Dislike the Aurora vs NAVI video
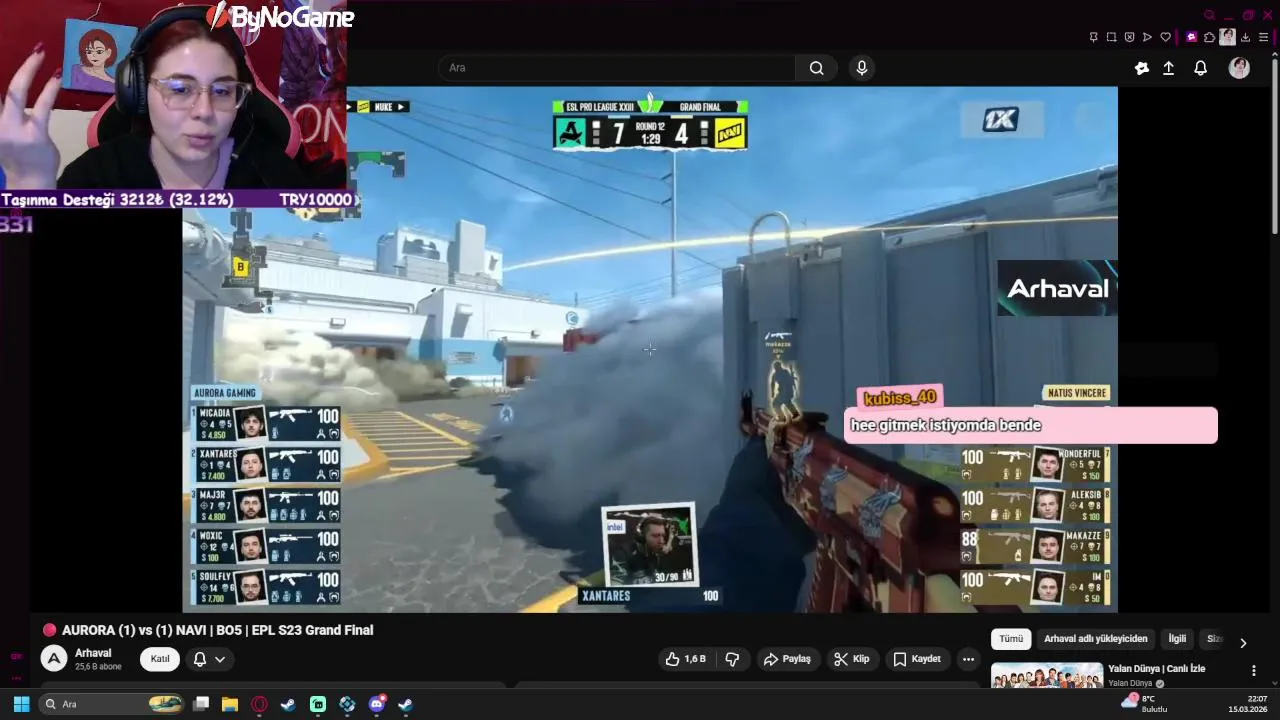This screenshot has height=720, width=1280. (x=732, y=659)
